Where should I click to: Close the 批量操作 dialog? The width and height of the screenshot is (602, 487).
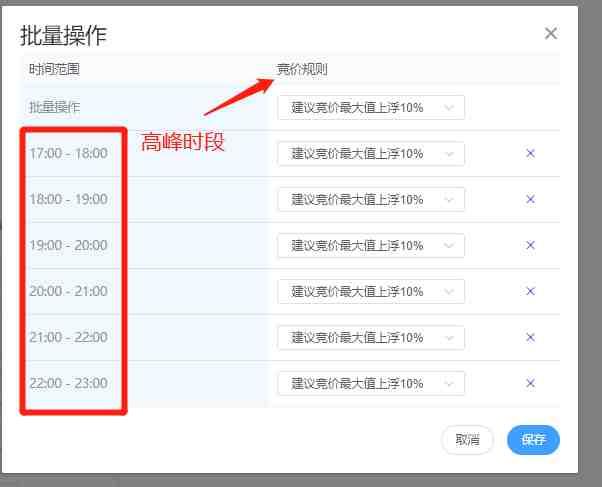tap(550, 33)
